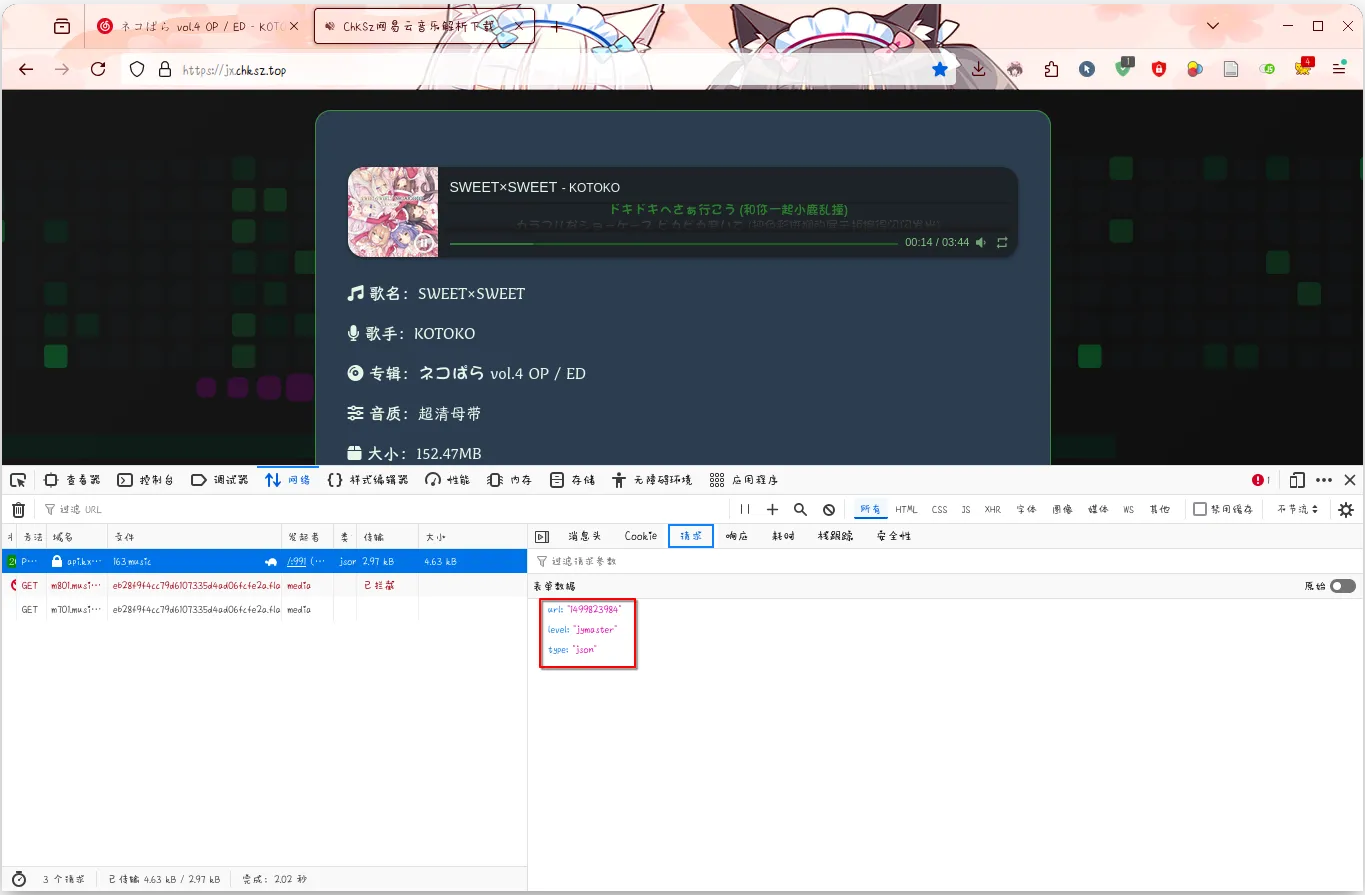Switch to the Cookie tab
The width and height of the screenshot is (1365, 895).
coord(639,536)
